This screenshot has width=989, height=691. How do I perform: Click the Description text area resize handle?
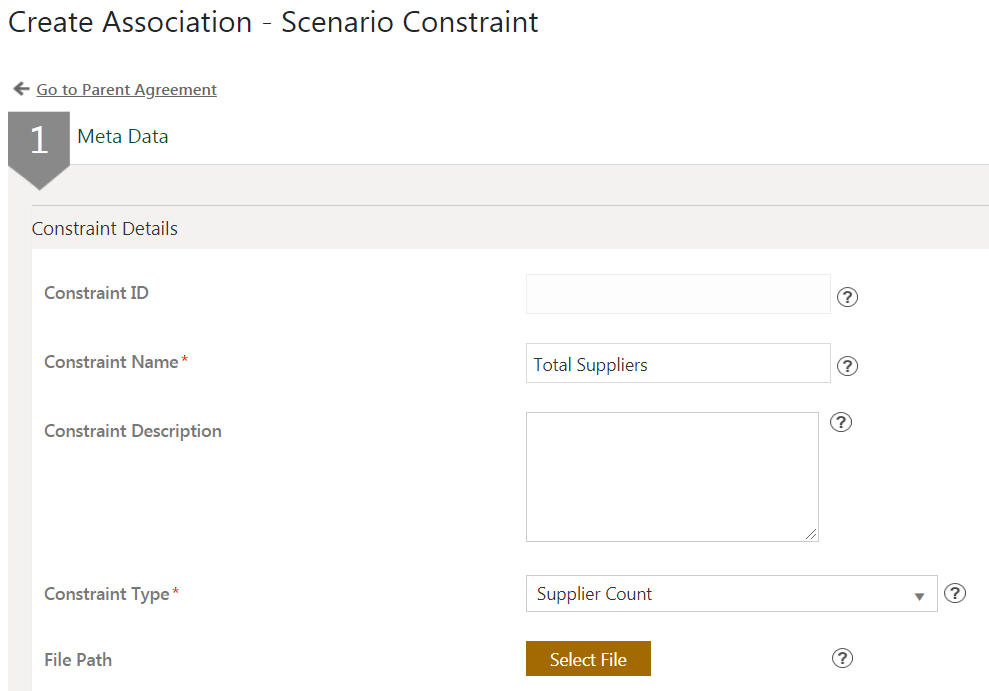[x=811, y=534]
